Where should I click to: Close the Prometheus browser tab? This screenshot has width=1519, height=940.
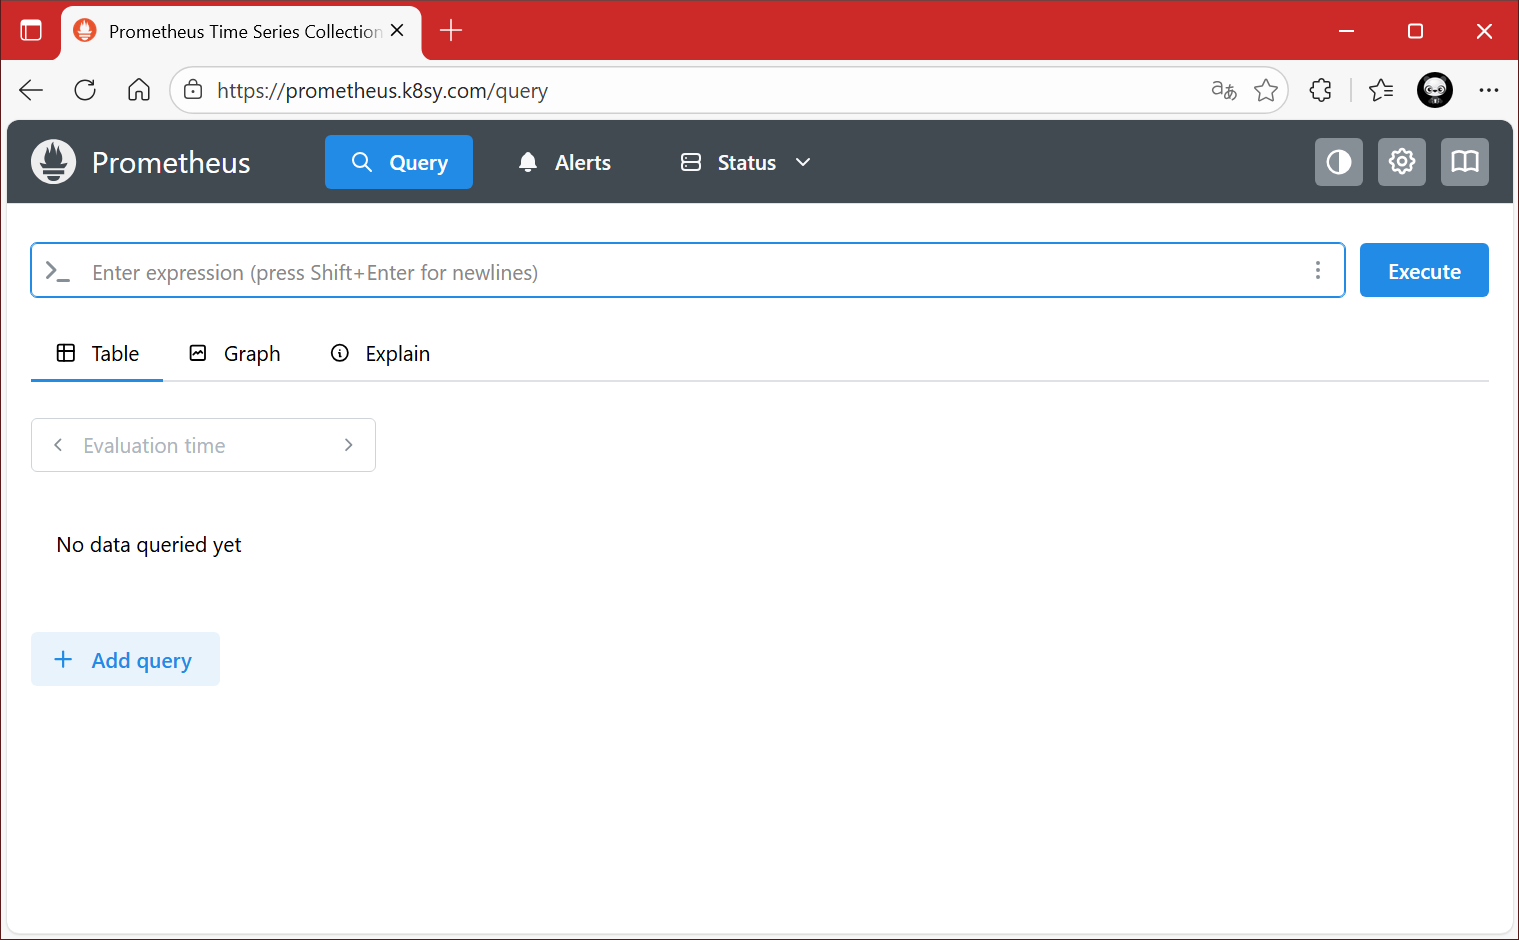(397, 31)
